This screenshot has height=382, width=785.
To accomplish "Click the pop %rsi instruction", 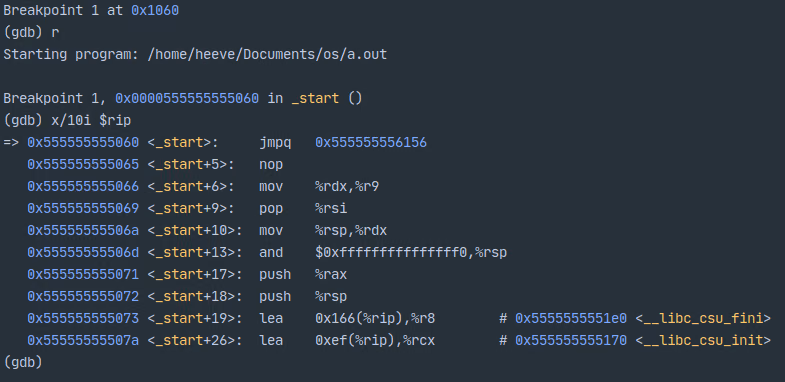I will click(x=303, y=209).
